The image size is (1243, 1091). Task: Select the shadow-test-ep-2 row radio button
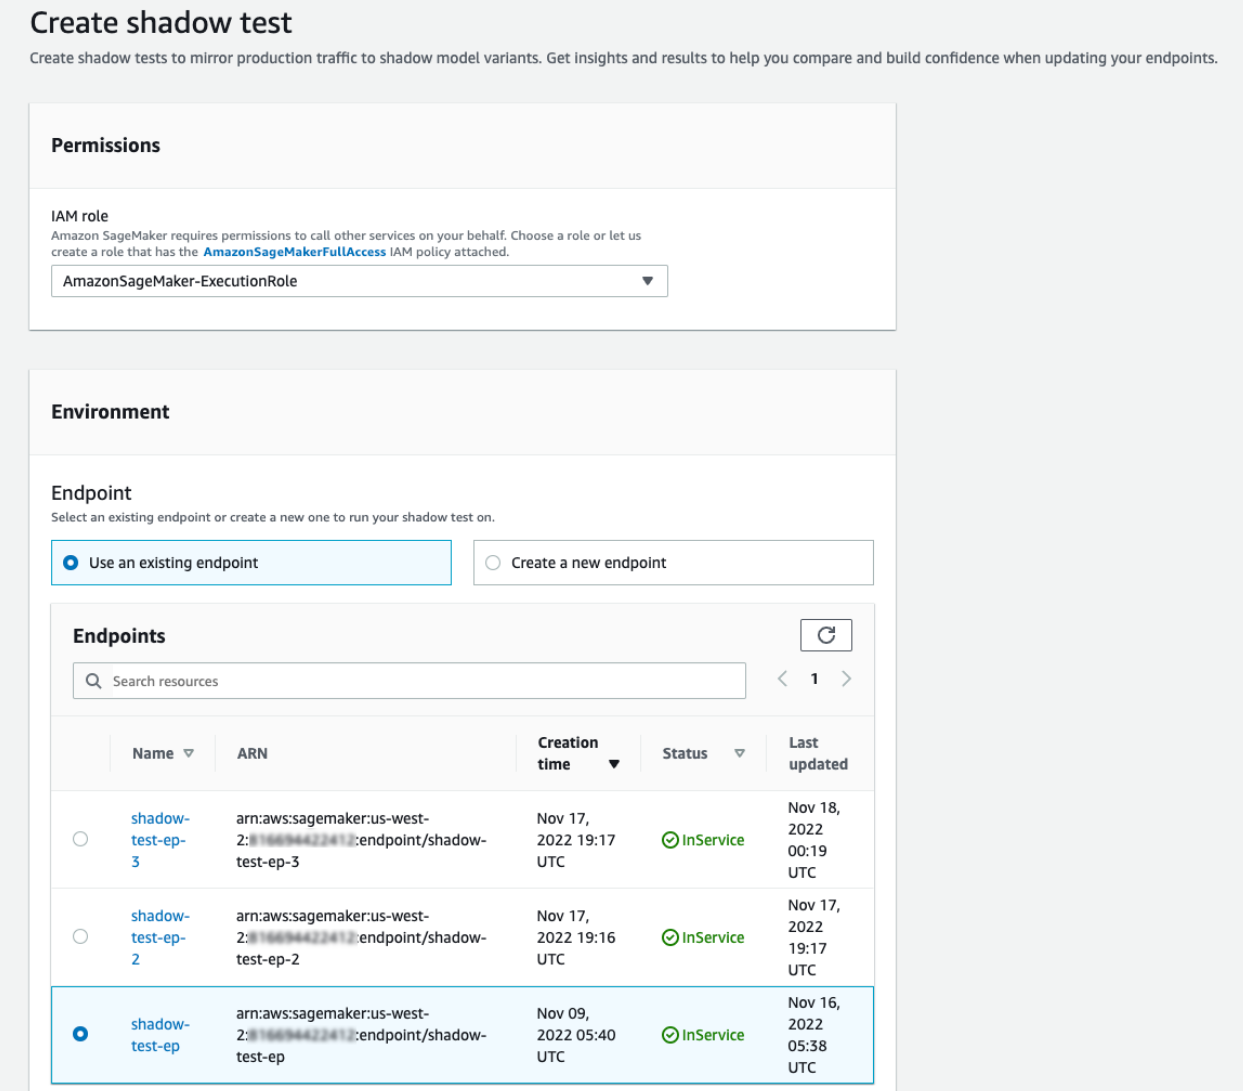coord(81,937)
